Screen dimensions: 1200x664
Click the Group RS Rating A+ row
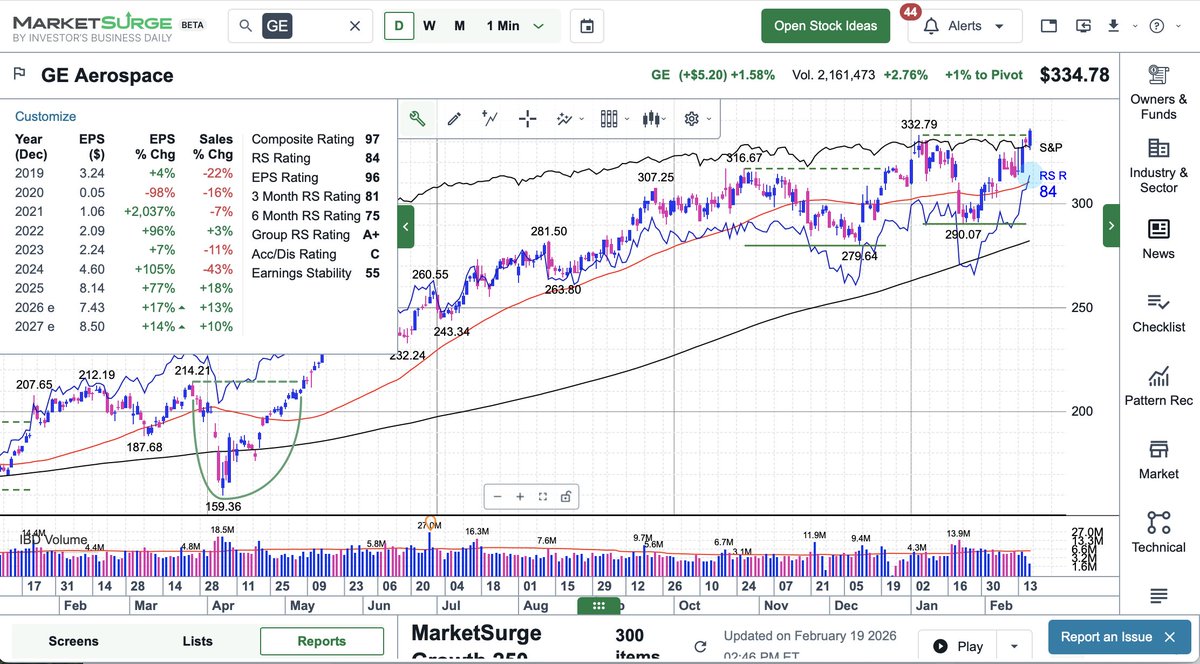[x=315, y=235]
